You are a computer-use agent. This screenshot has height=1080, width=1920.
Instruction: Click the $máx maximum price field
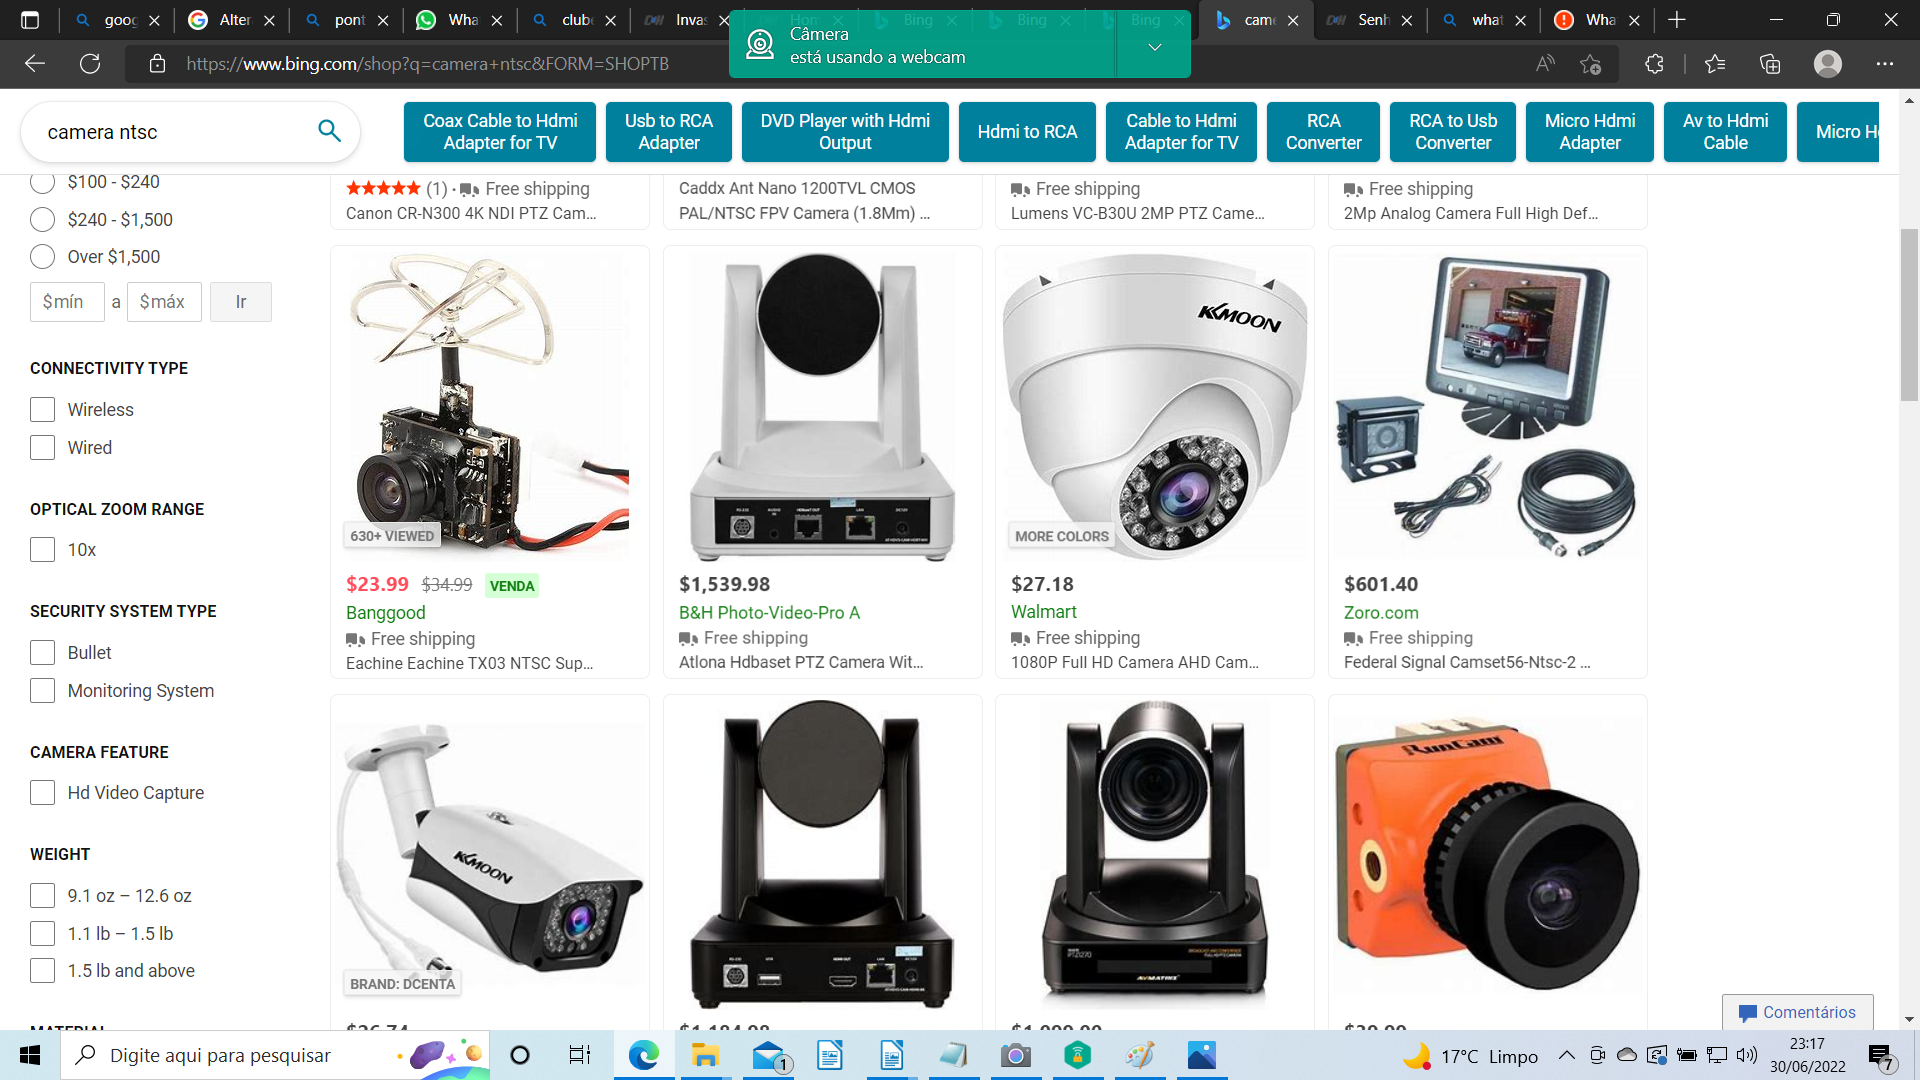tap(164, 302)
